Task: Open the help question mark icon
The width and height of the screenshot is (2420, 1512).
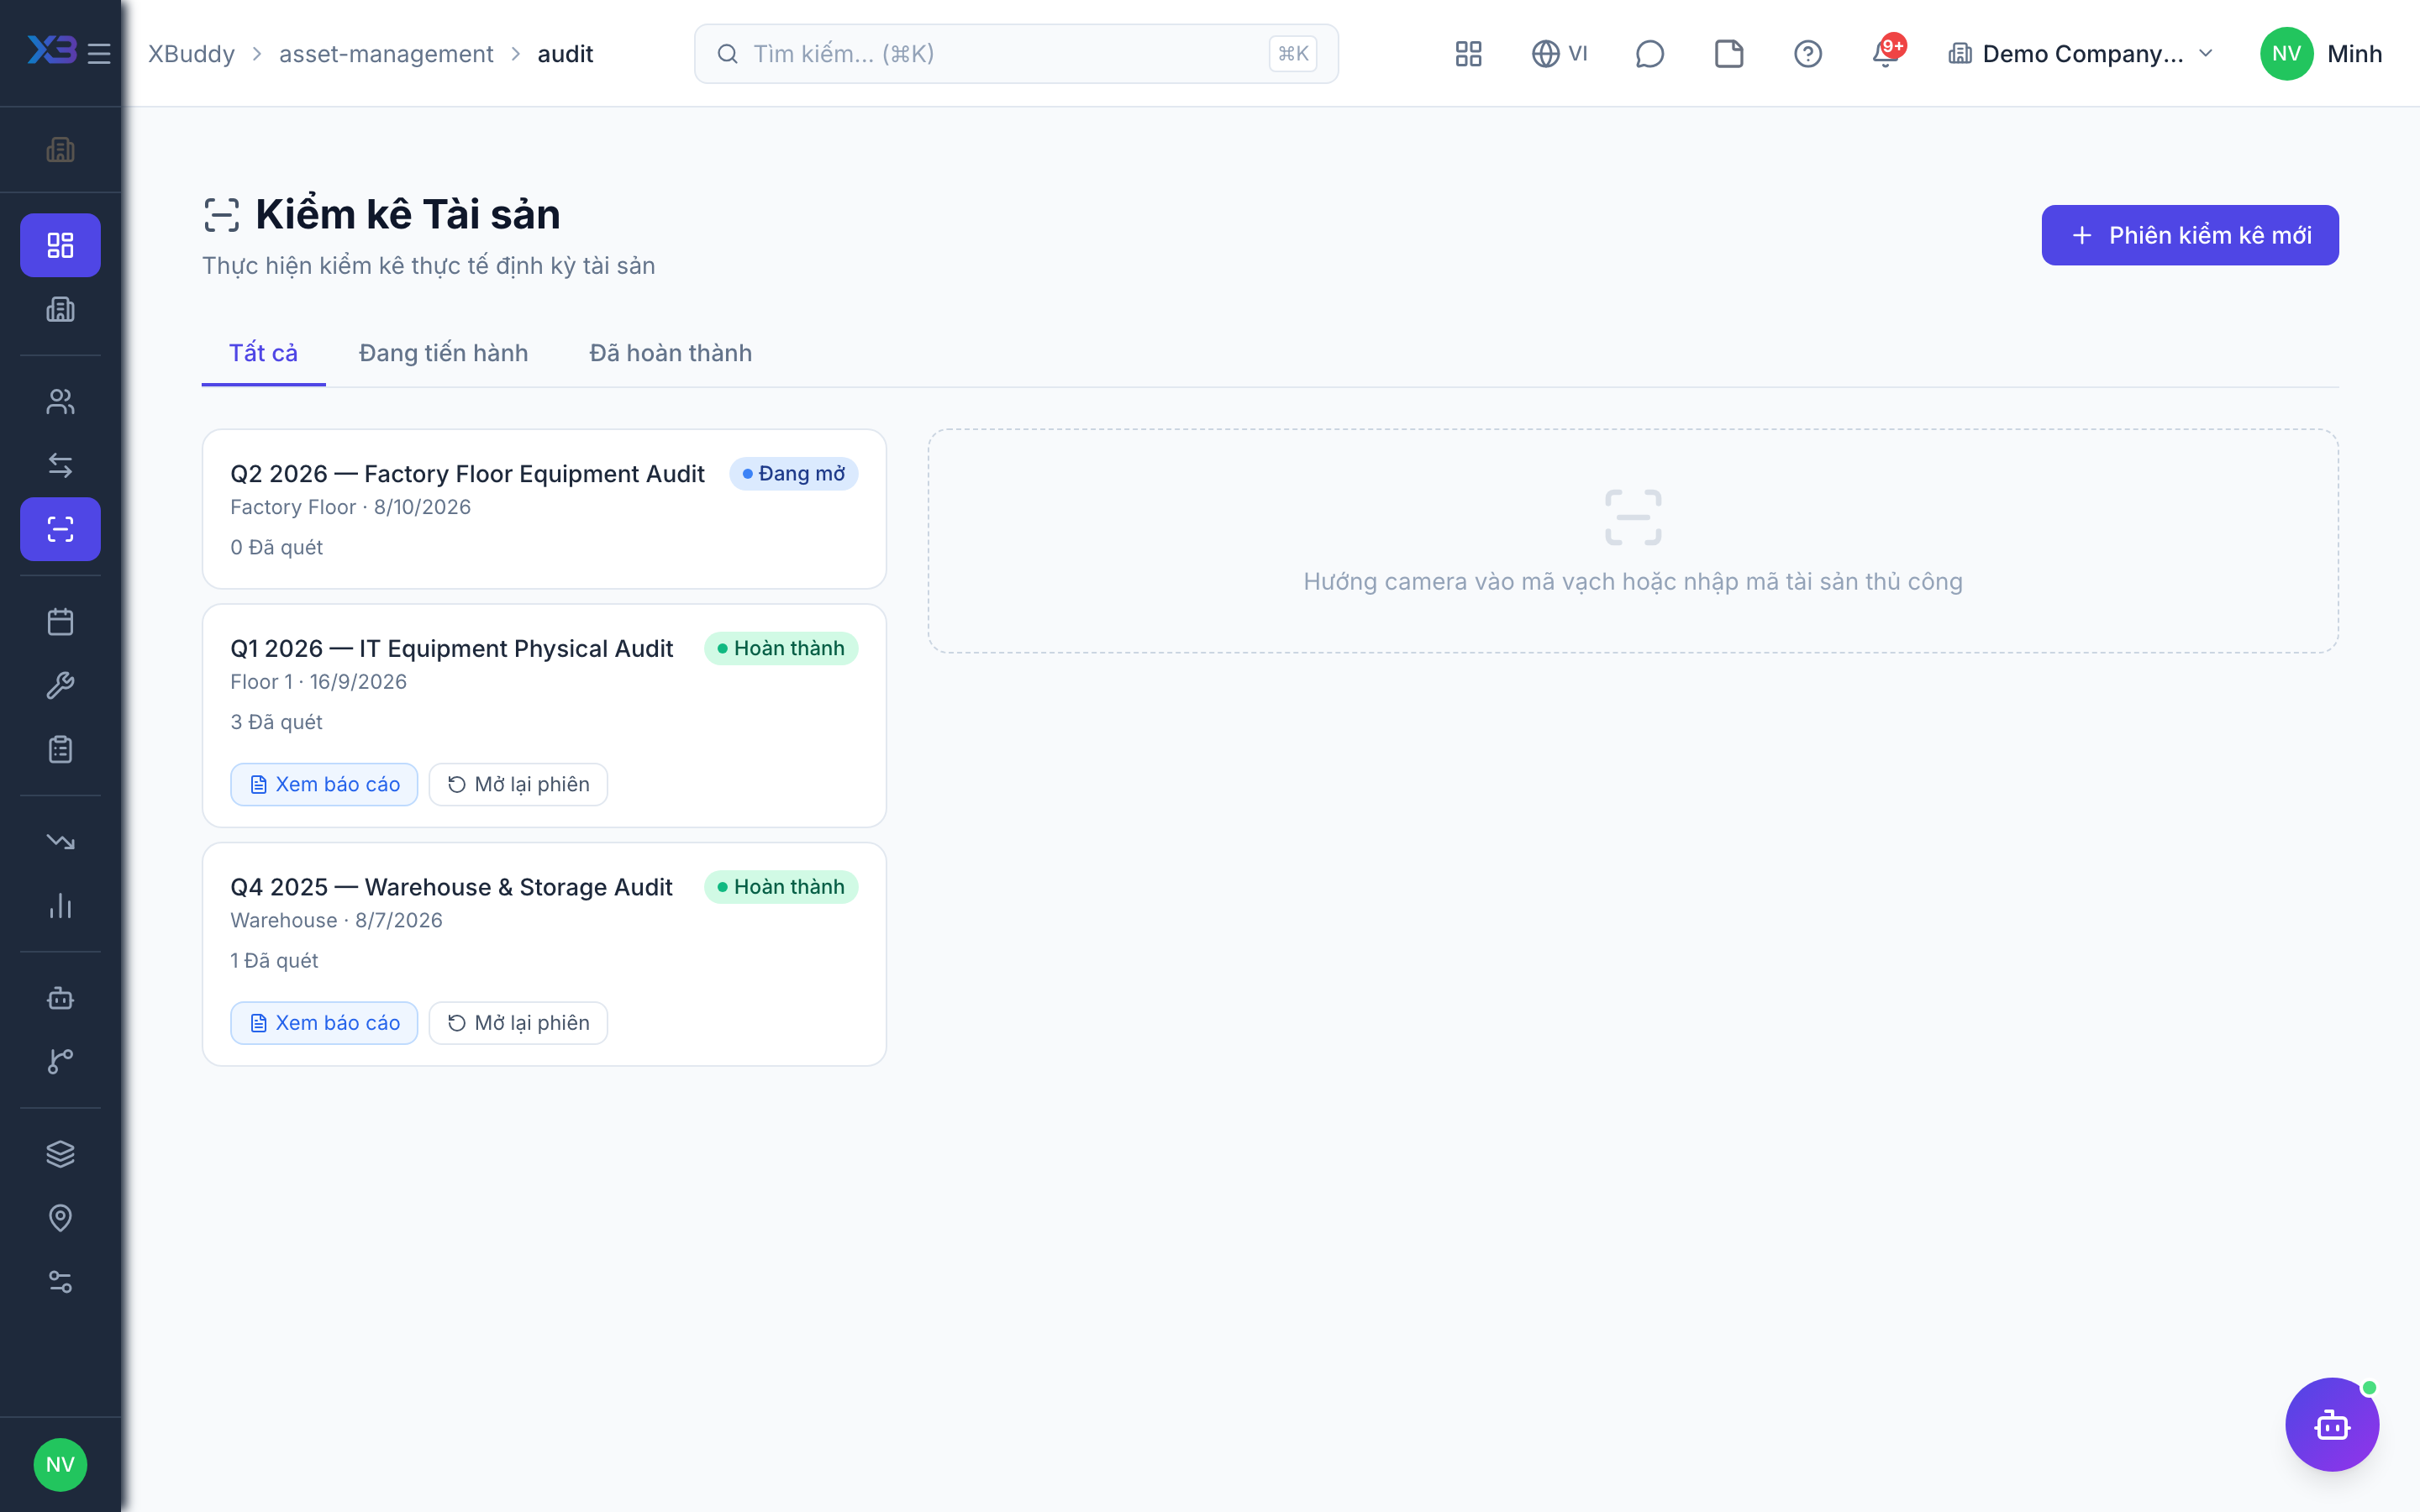Action: pyautogui.click(x=1807, y=54)
